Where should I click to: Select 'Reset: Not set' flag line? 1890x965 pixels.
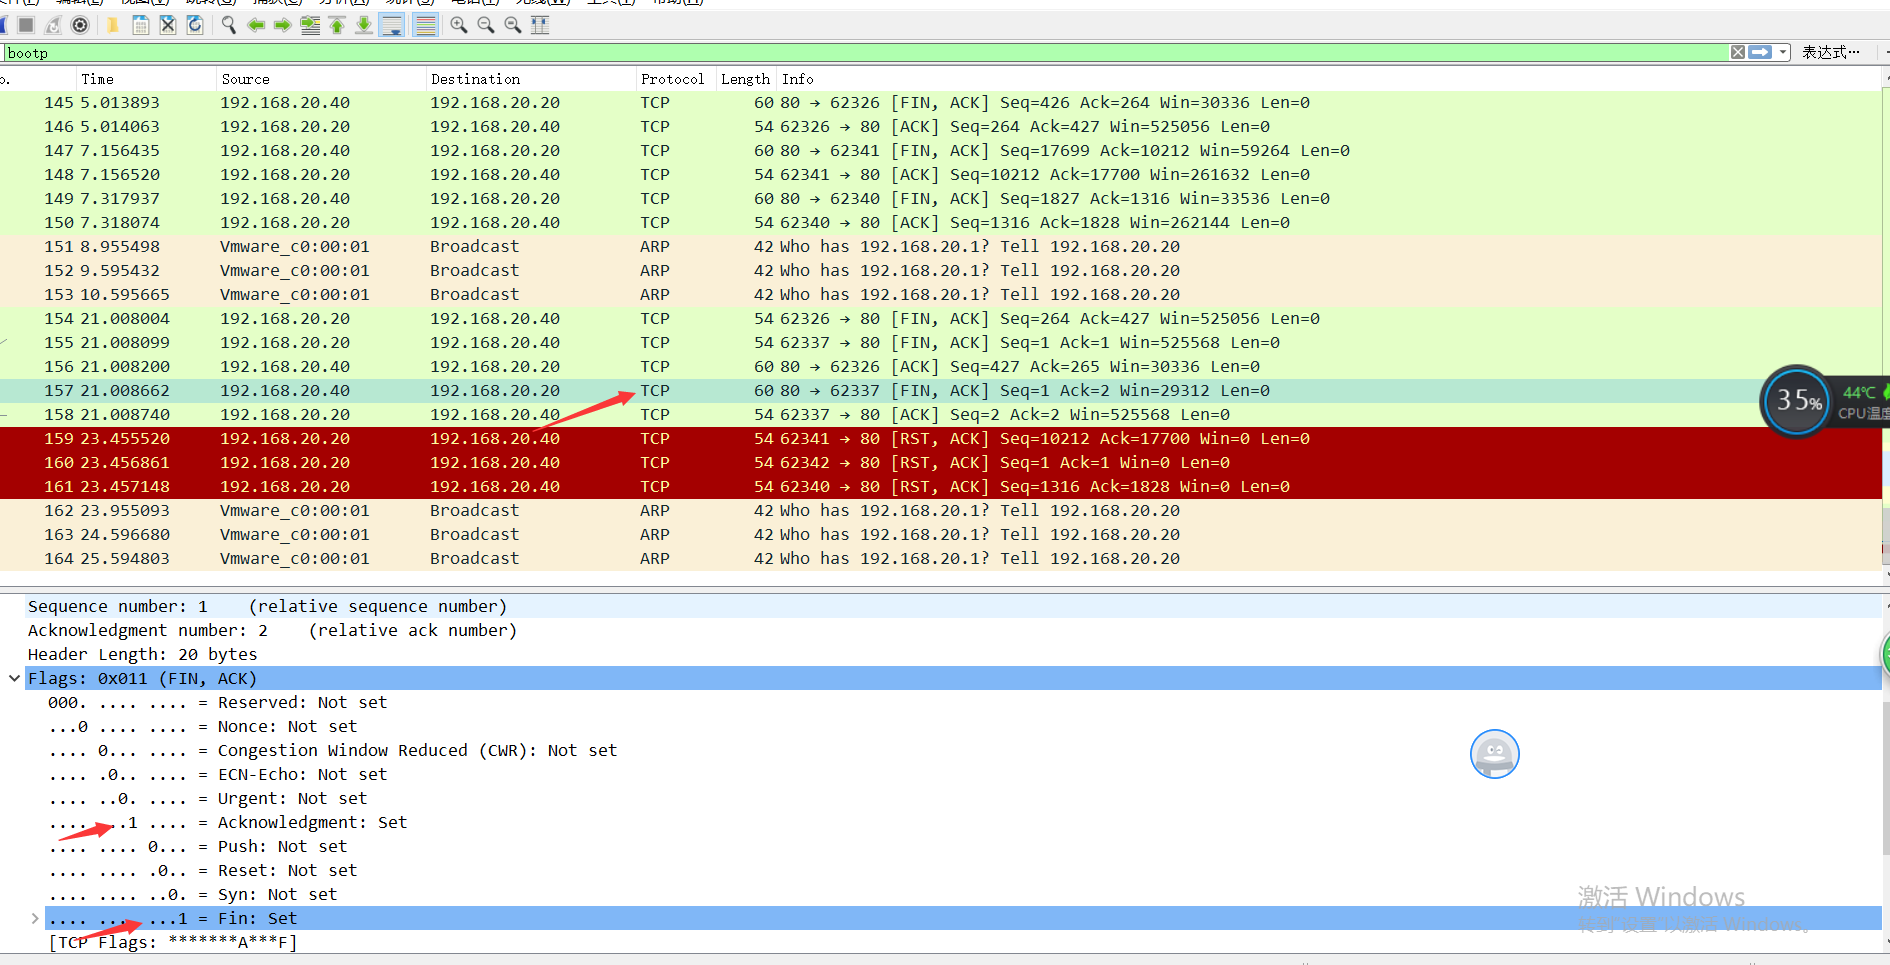coord(963,870)
